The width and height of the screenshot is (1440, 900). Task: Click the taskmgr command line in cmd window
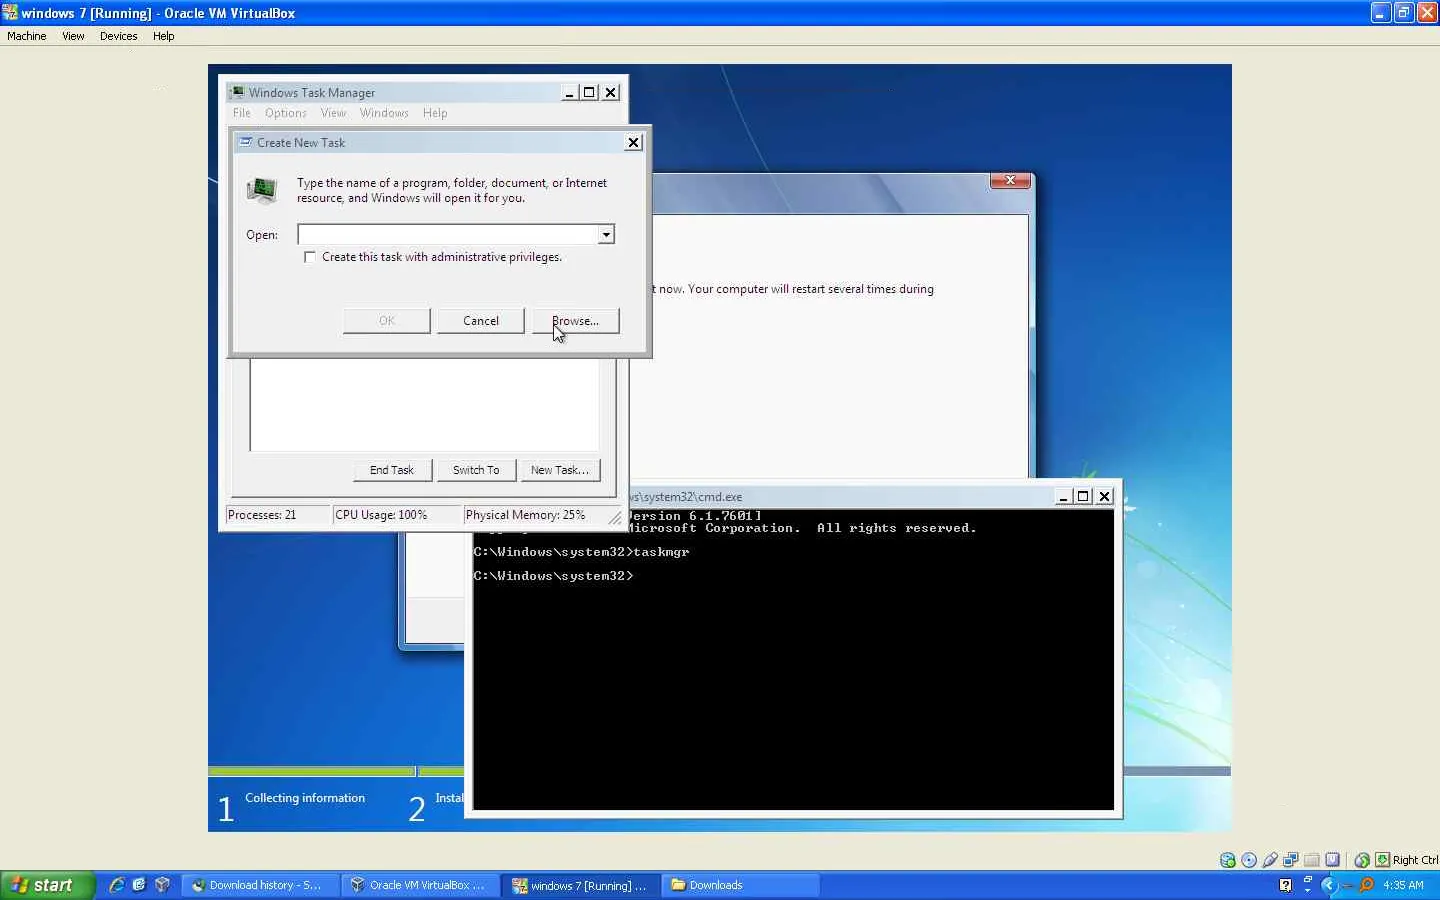click(581, 552)
